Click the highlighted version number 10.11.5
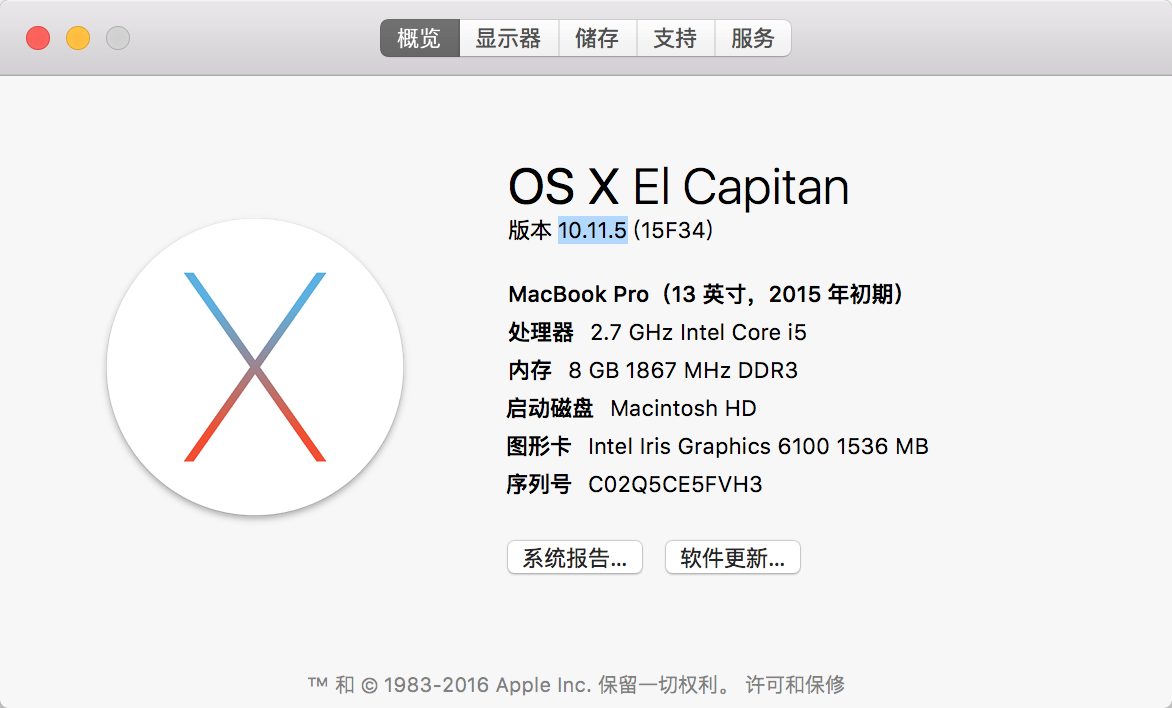Image resolution: width=1172 pixels, height=708 pixels. point(592,231)
